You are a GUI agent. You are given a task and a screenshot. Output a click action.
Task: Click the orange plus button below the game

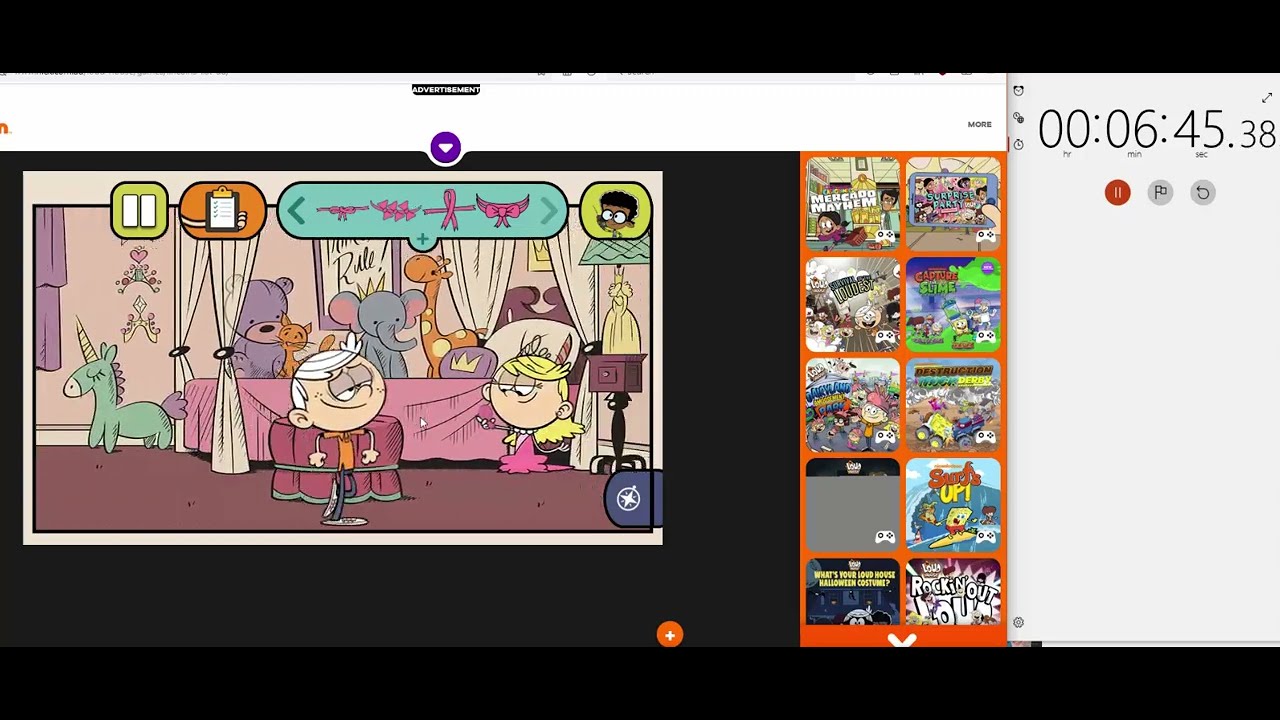click(x=669, y=635)
